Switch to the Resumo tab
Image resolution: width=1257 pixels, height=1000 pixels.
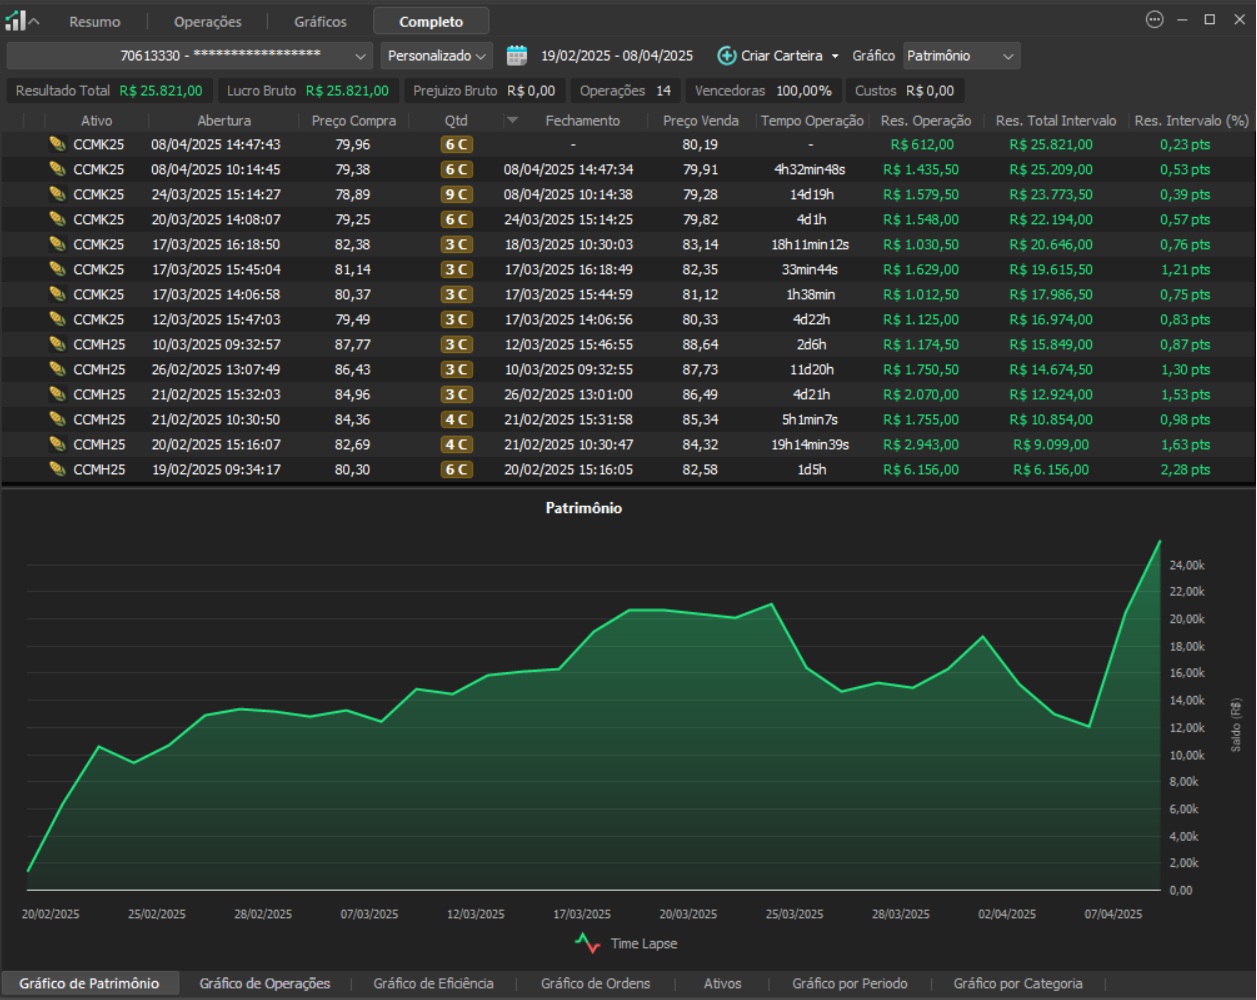[95, 21]
